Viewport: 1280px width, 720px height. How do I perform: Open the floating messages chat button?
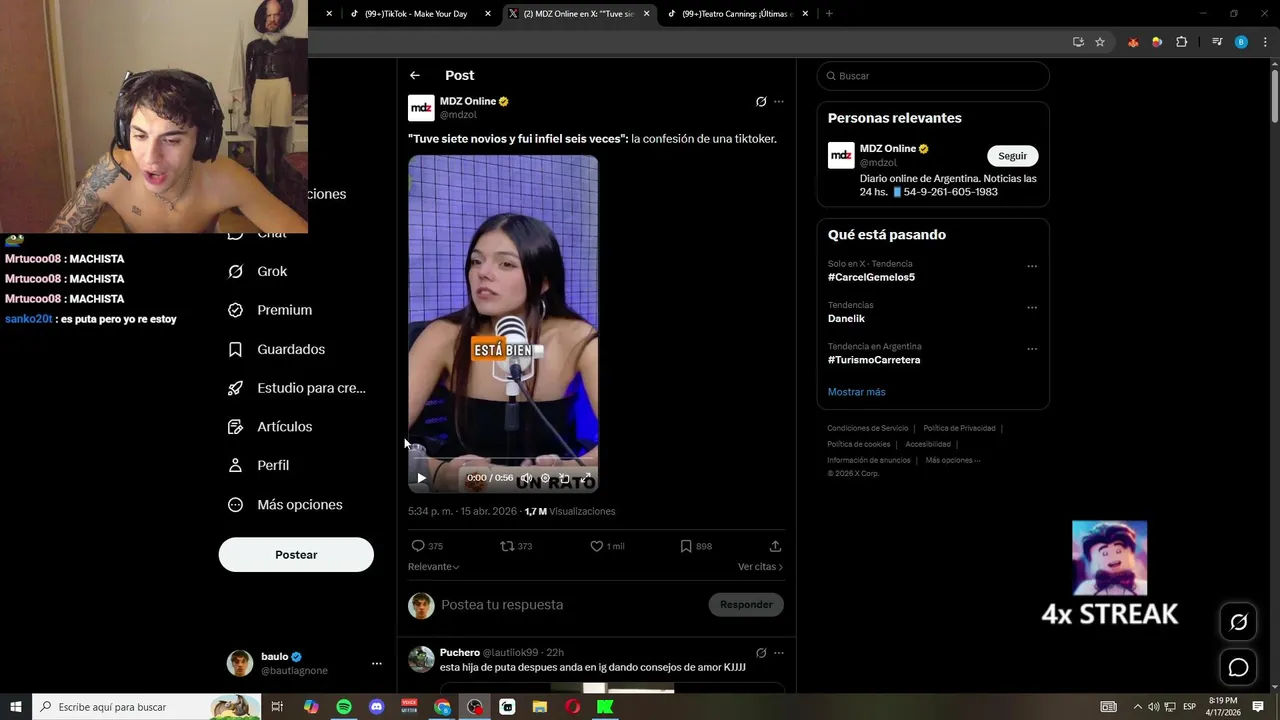(x=1238, y=667)
